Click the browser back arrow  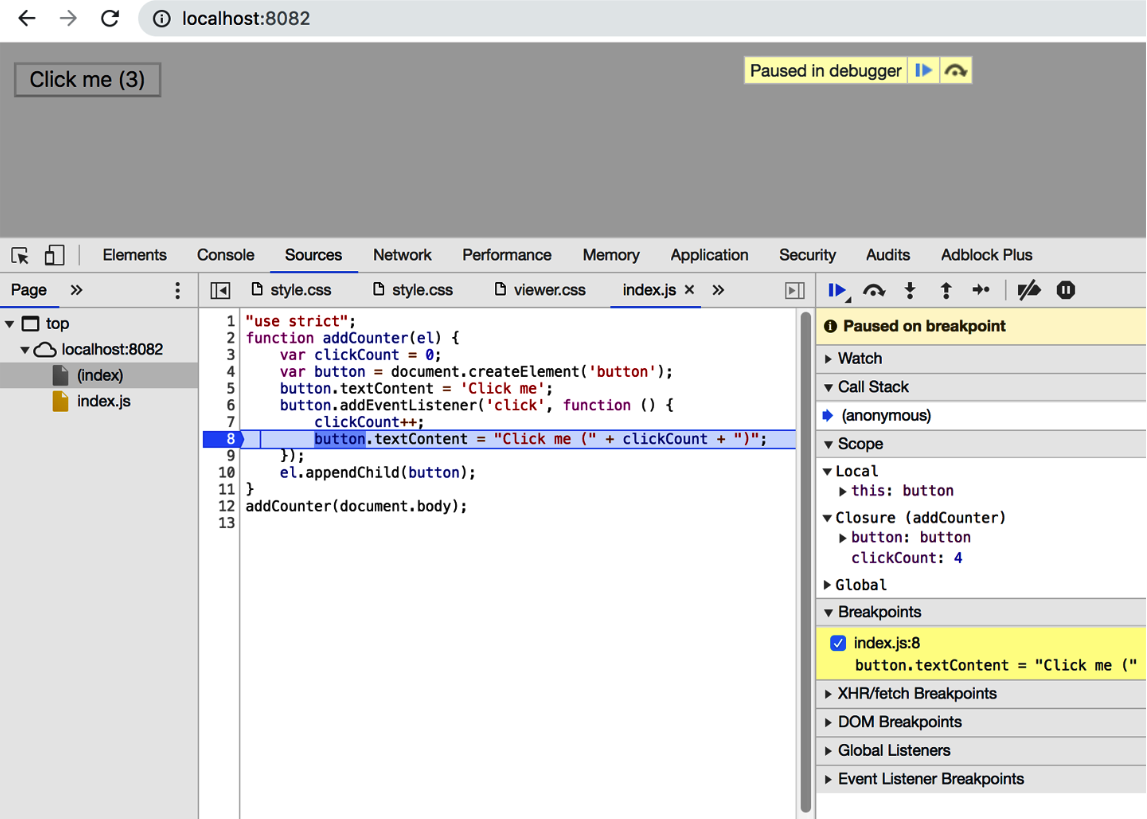point(26,18)
